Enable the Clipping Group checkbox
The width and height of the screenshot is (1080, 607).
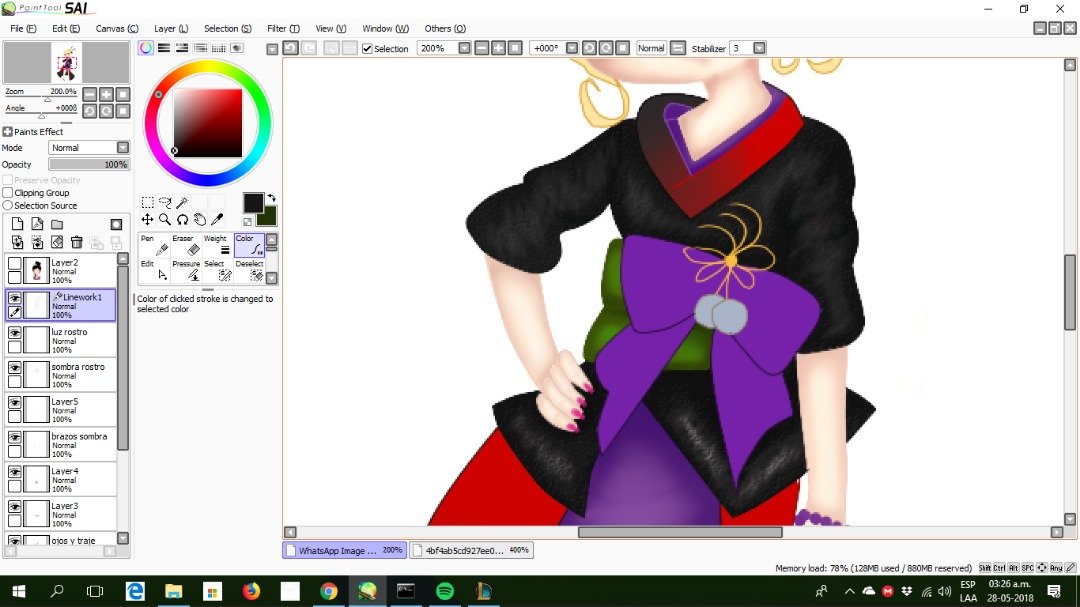coord(8,193)
